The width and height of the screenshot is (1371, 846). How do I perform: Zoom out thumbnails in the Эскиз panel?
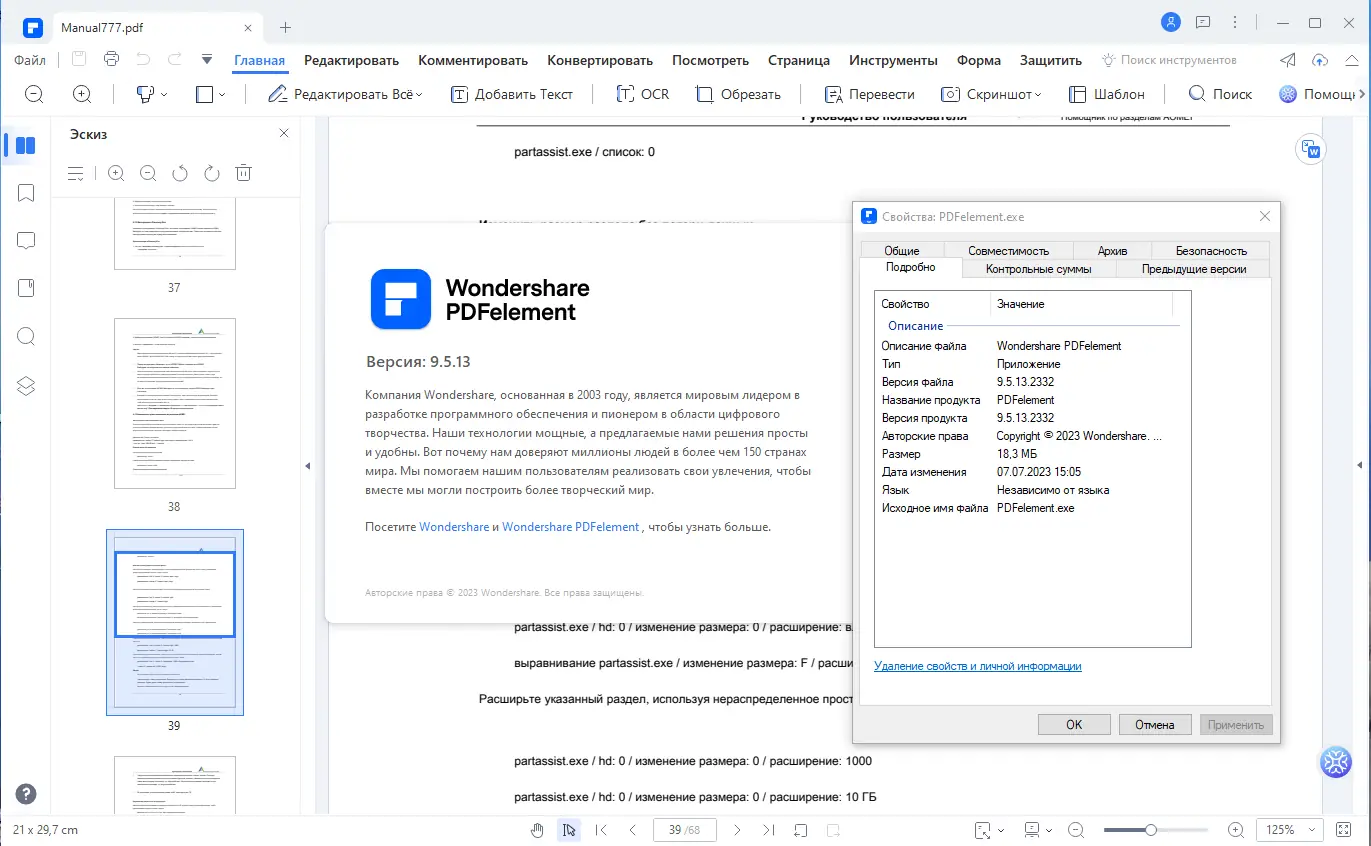click(x=148, y=173)
